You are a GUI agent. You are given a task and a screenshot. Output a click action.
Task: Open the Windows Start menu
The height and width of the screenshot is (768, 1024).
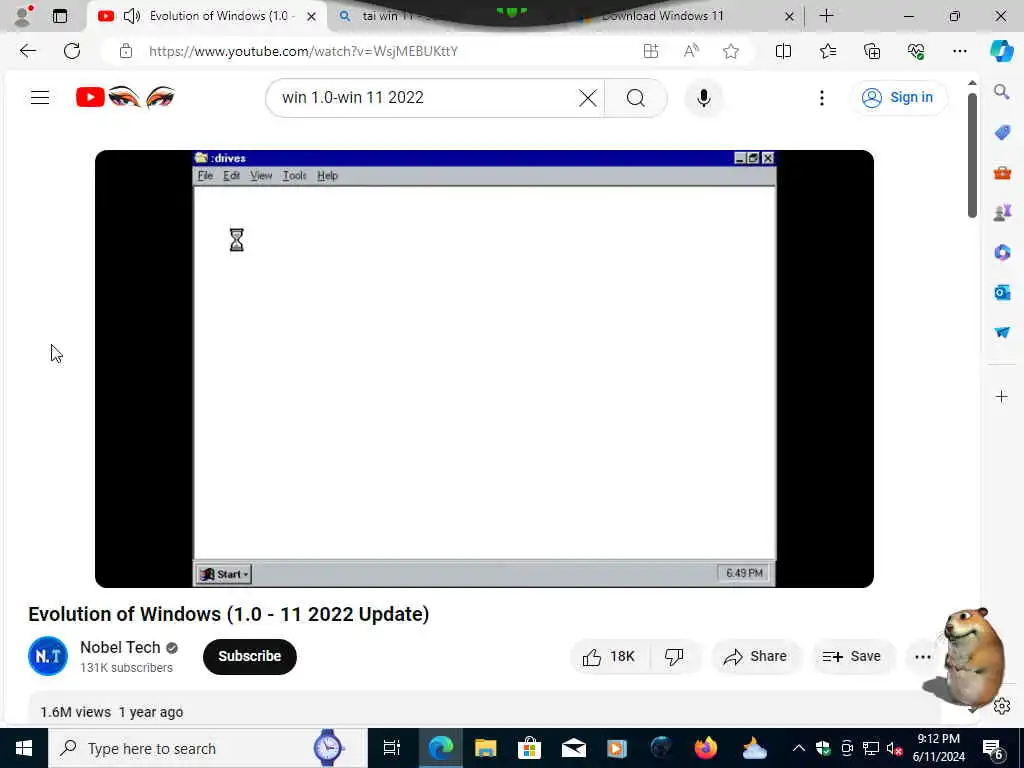coord(24,748)
